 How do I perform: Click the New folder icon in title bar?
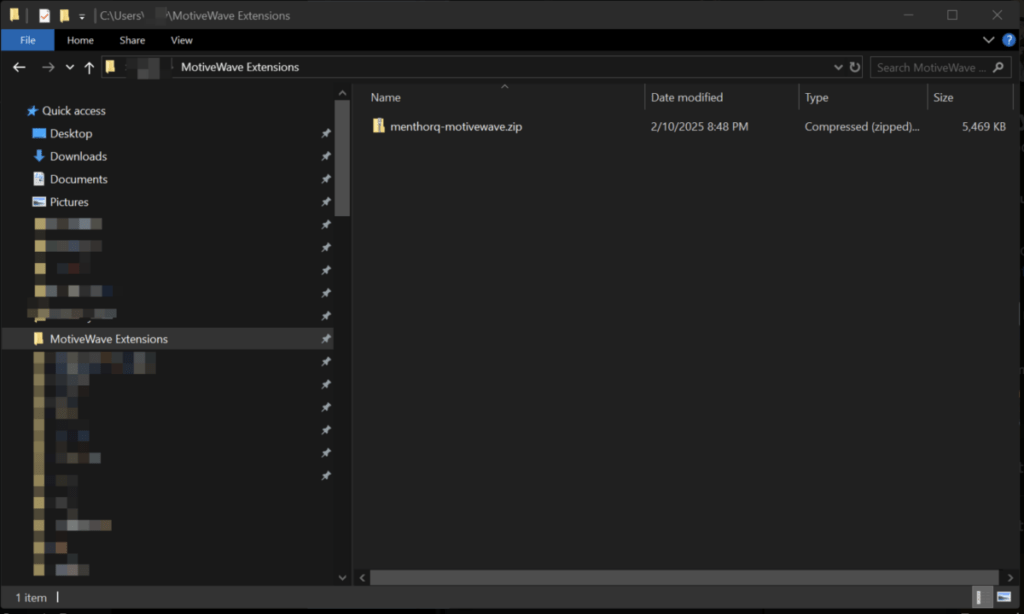click(x=65, y=15)
